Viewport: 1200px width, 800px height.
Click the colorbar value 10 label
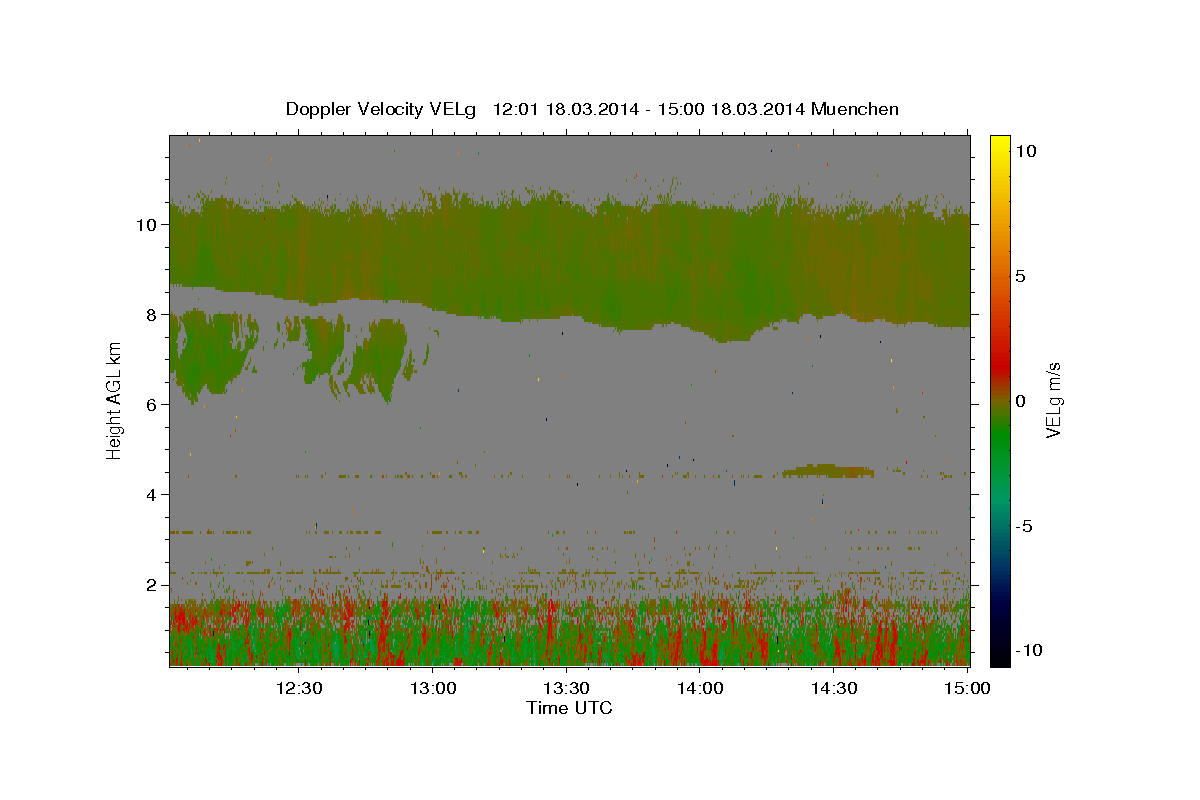(x=1026, y=151)
